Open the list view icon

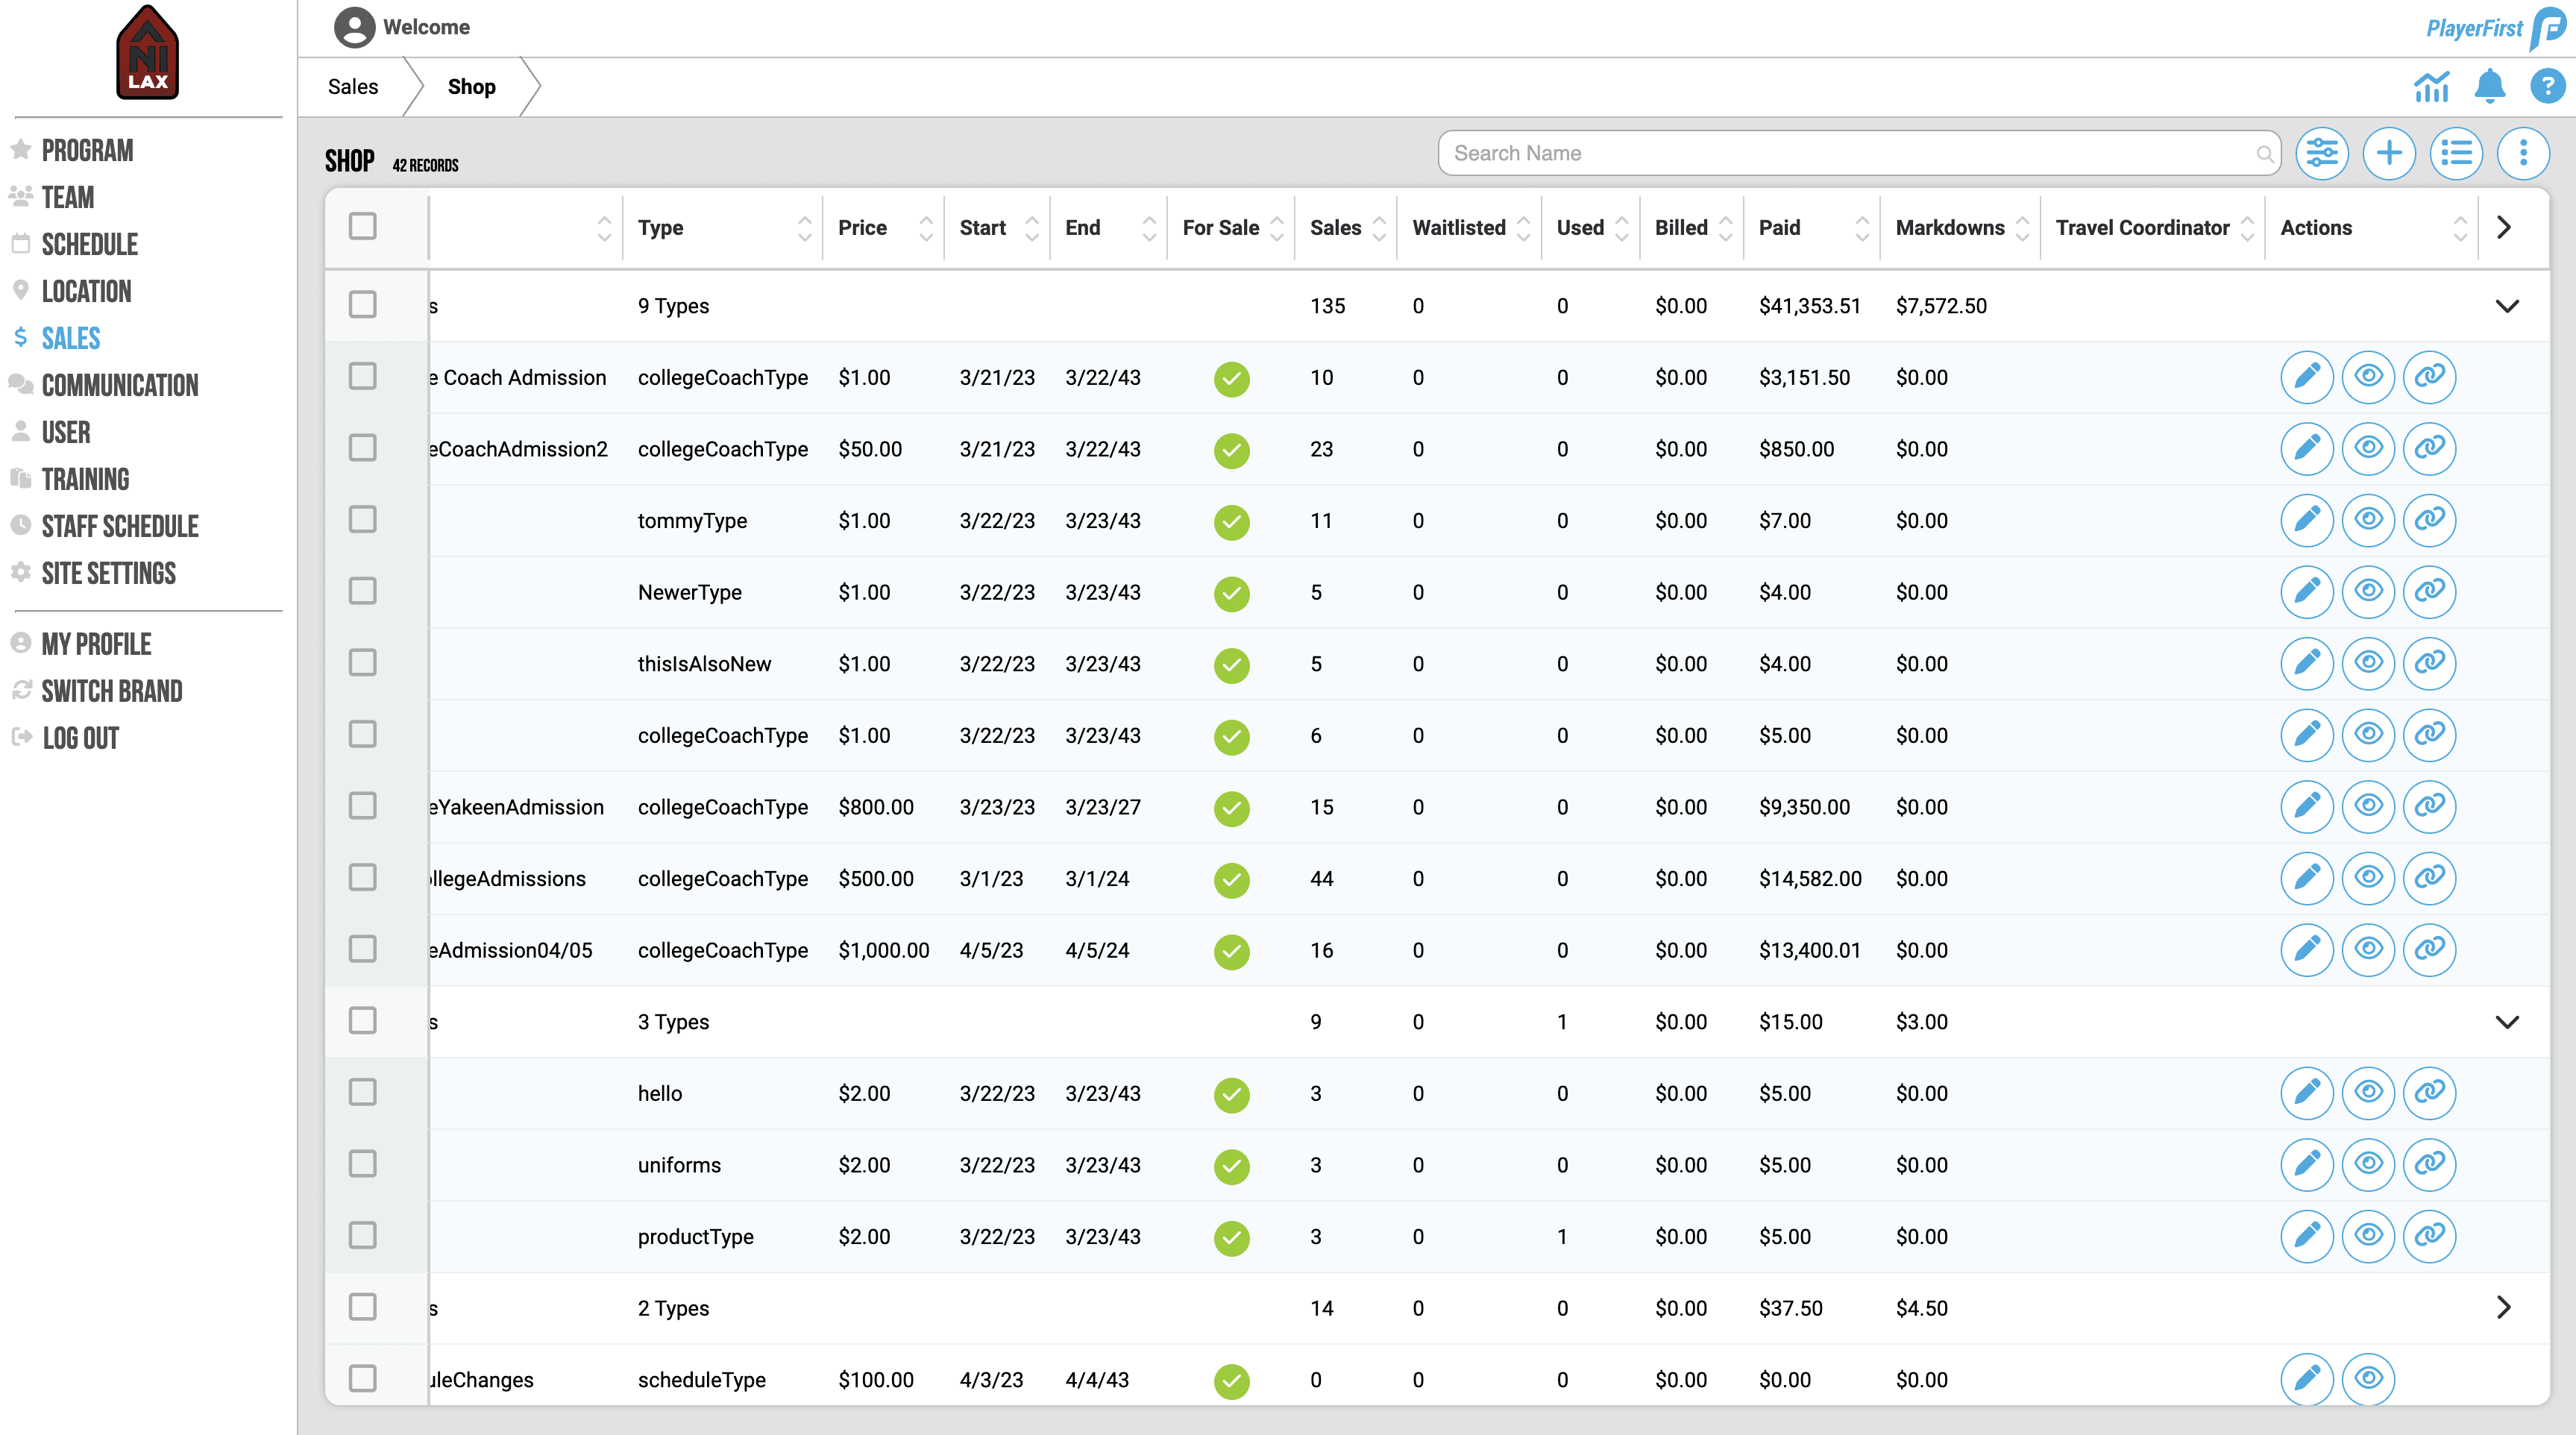pyautogui.click(x=2455, y=153)
